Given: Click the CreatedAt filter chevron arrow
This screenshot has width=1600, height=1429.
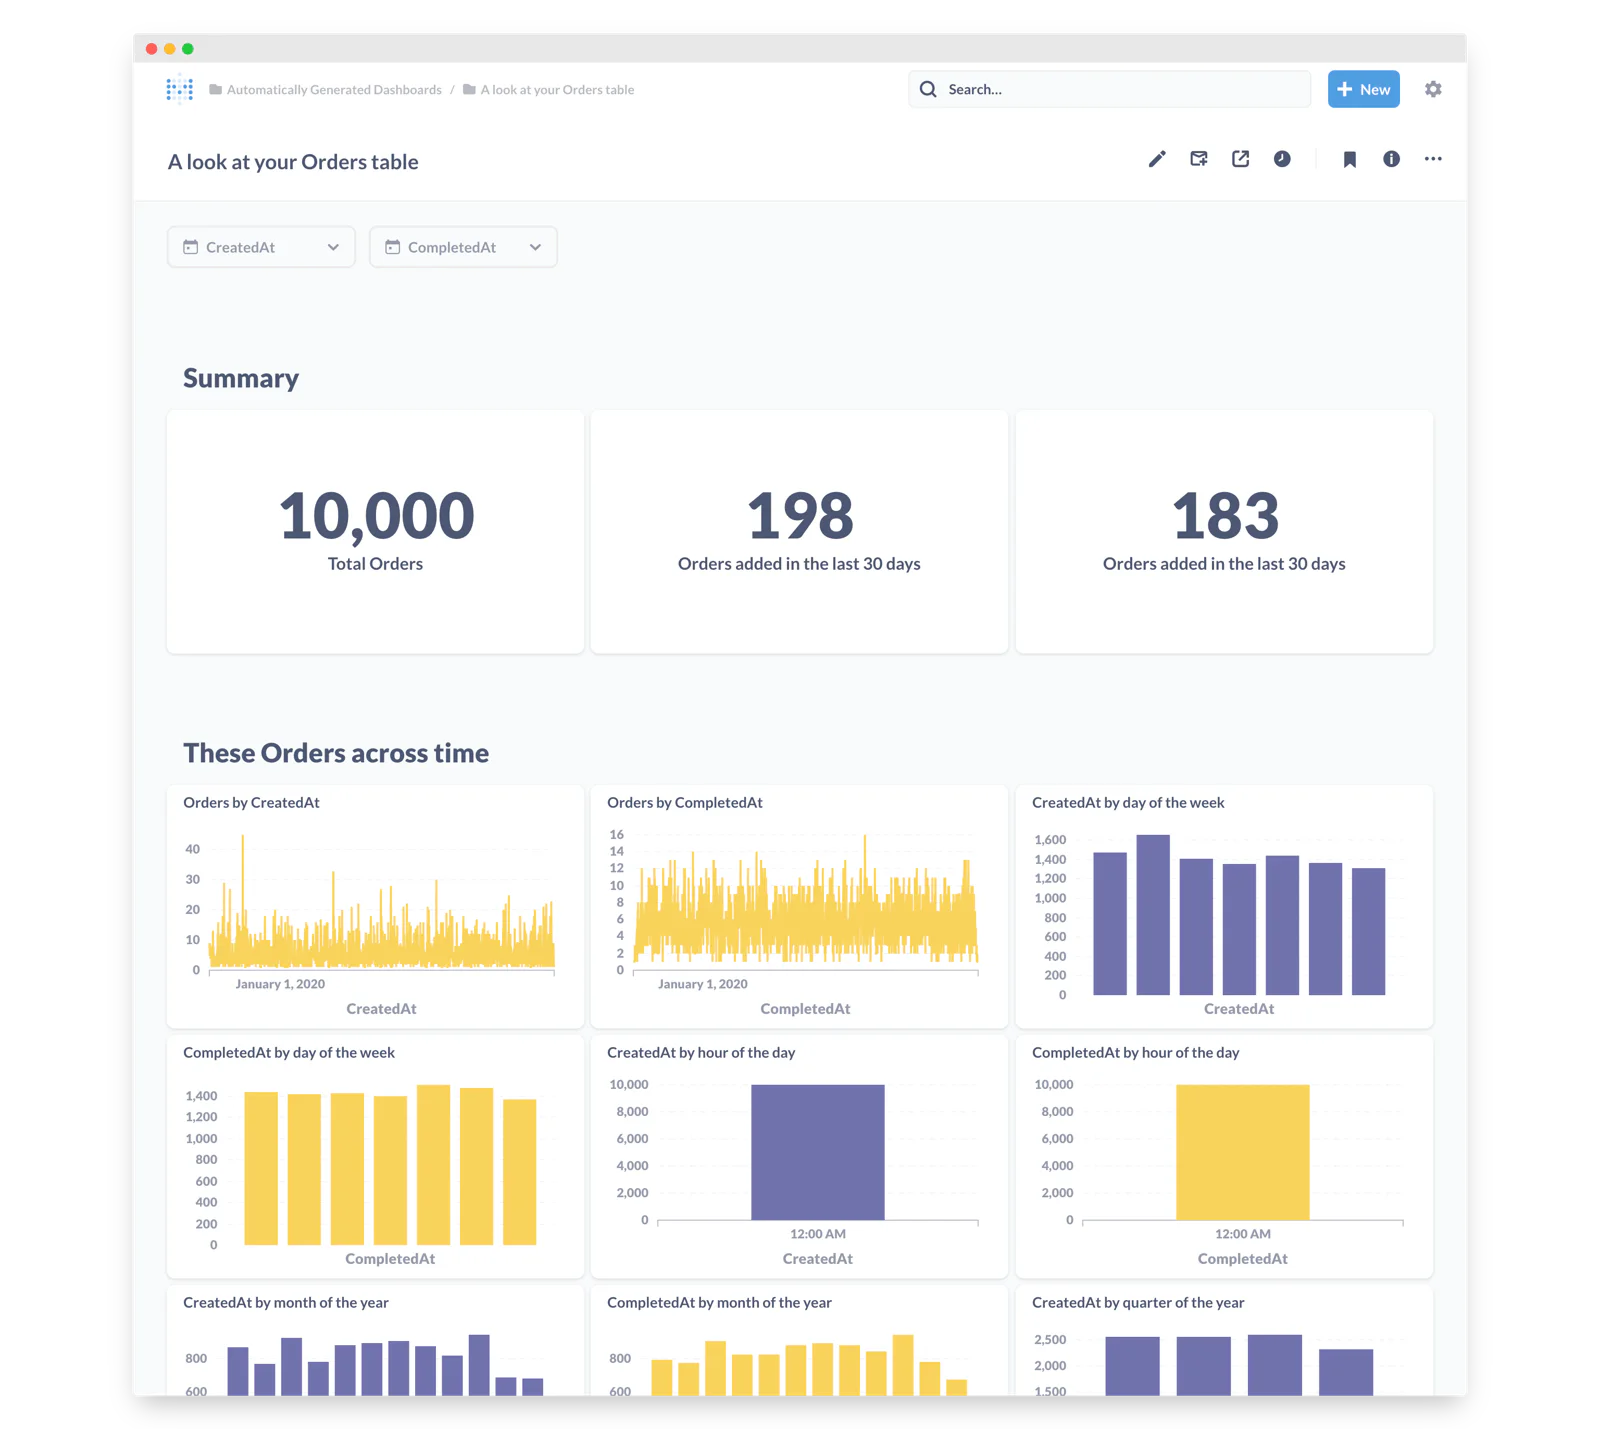Looking at the screenshot, I should tap(333, 247).
